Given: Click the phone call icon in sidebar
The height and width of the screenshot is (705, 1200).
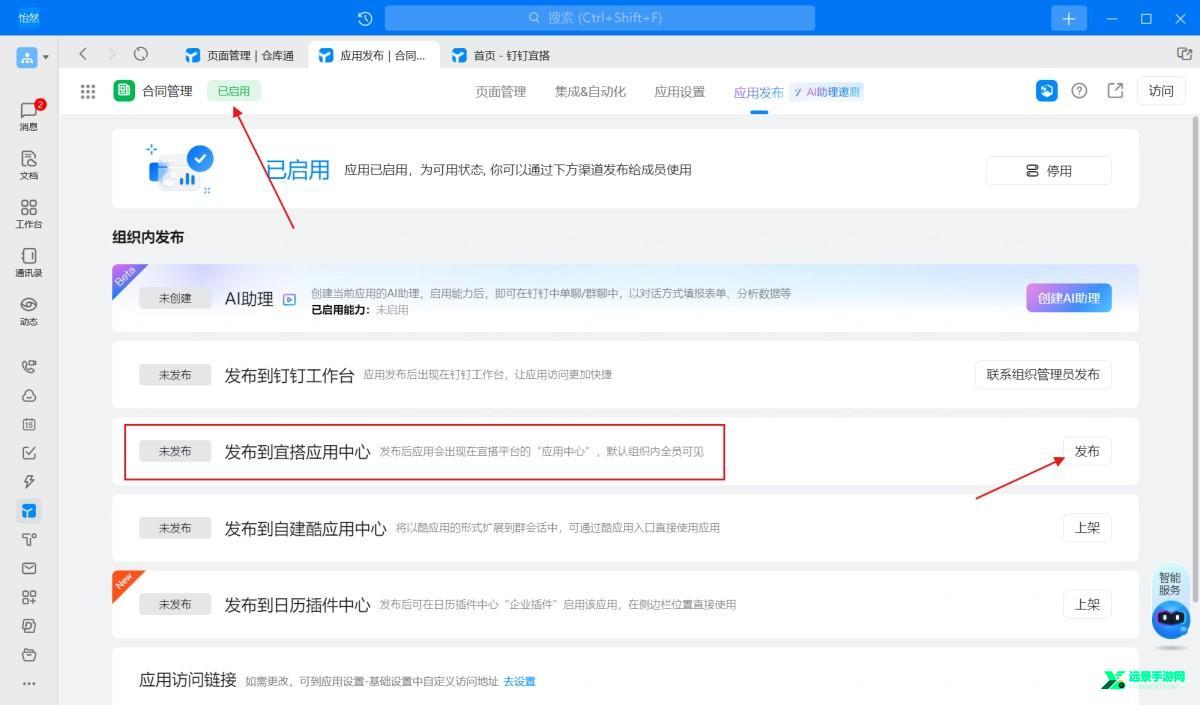Looking at the screenshot, I should click(29, 367).
